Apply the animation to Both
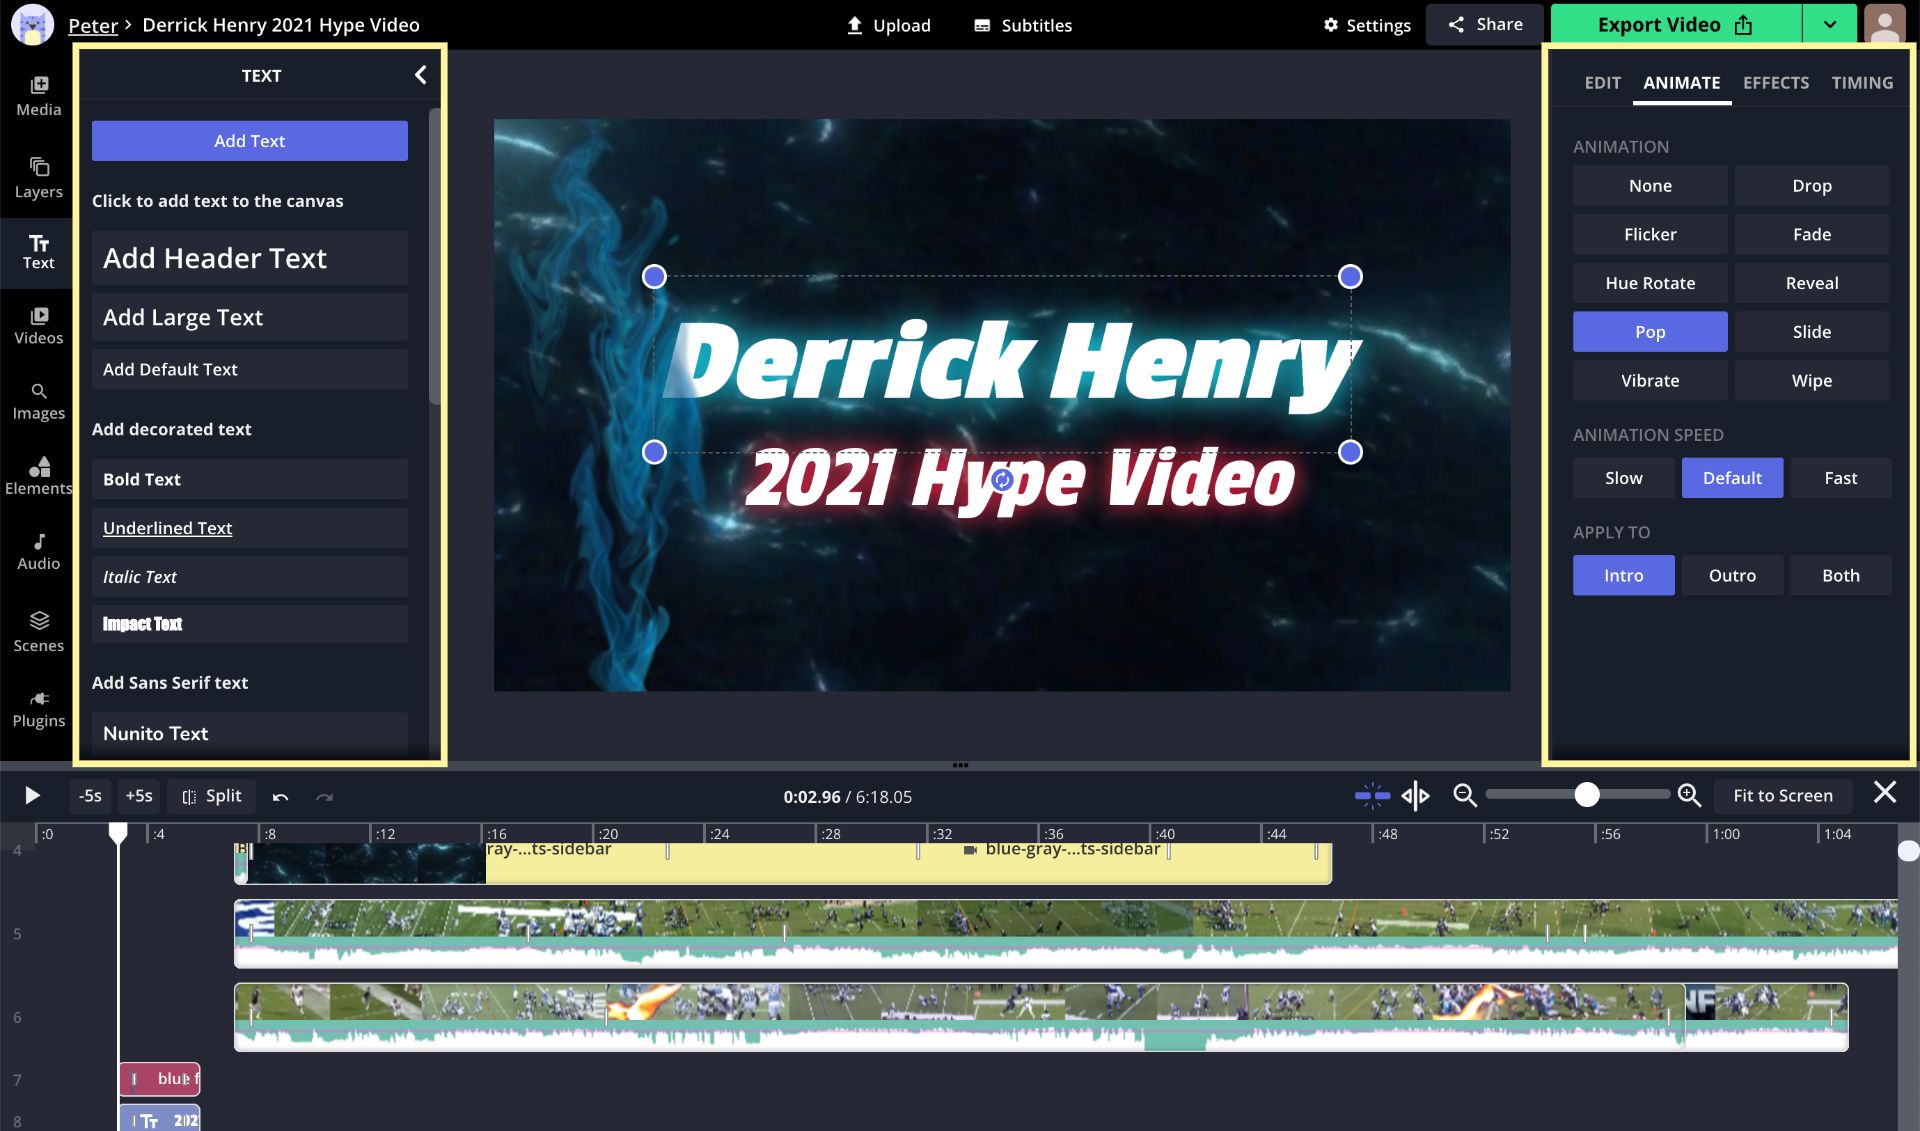The width and height of the screenshot is (1920, 1131). 1840,575
